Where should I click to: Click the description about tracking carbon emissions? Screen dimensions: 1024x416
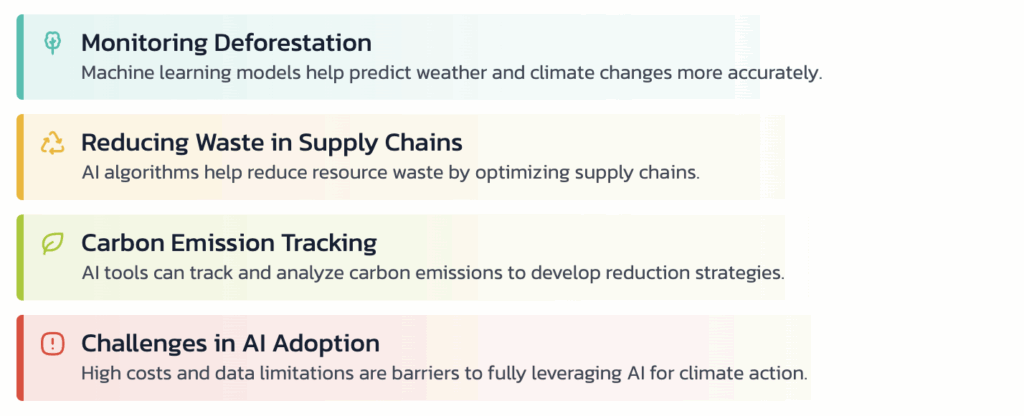click(433, 273)
